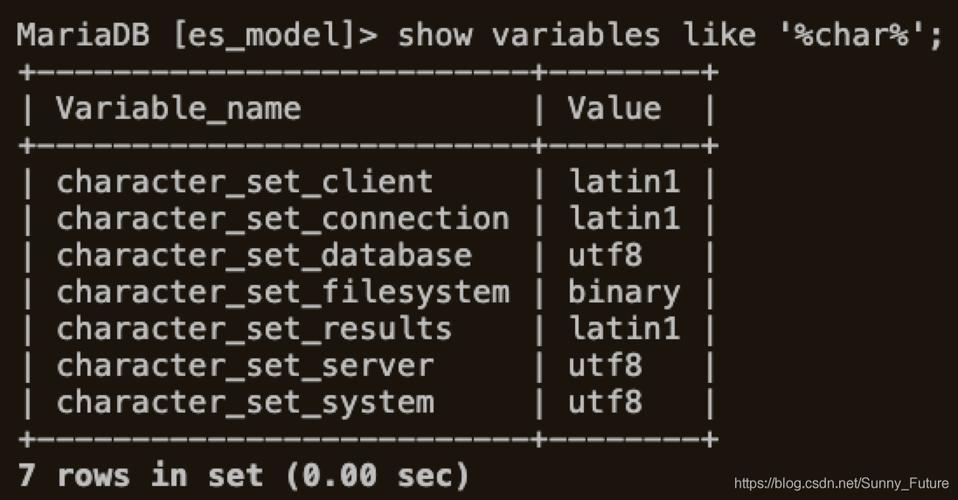The image size is (958, 500).
Task: Click the character_set_filesystem row name
Action: point(283,292)
